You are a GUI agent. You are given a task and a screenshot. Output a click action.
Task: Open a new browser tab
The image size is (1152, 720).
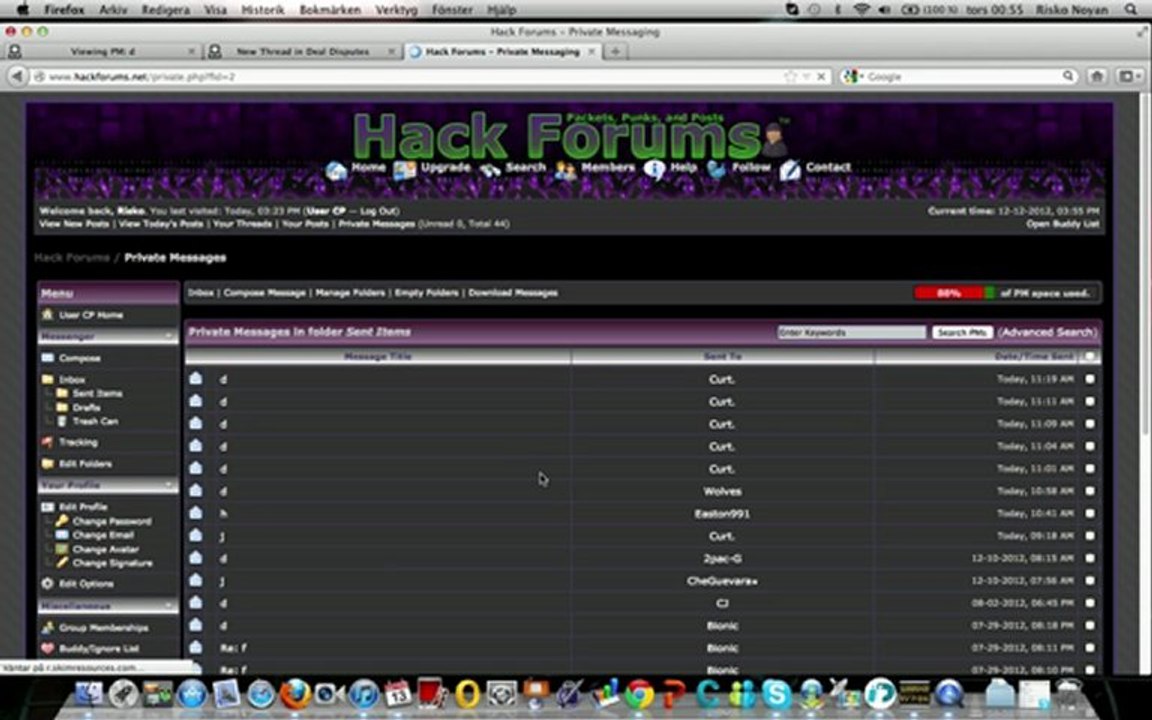[x=616, y=51]
